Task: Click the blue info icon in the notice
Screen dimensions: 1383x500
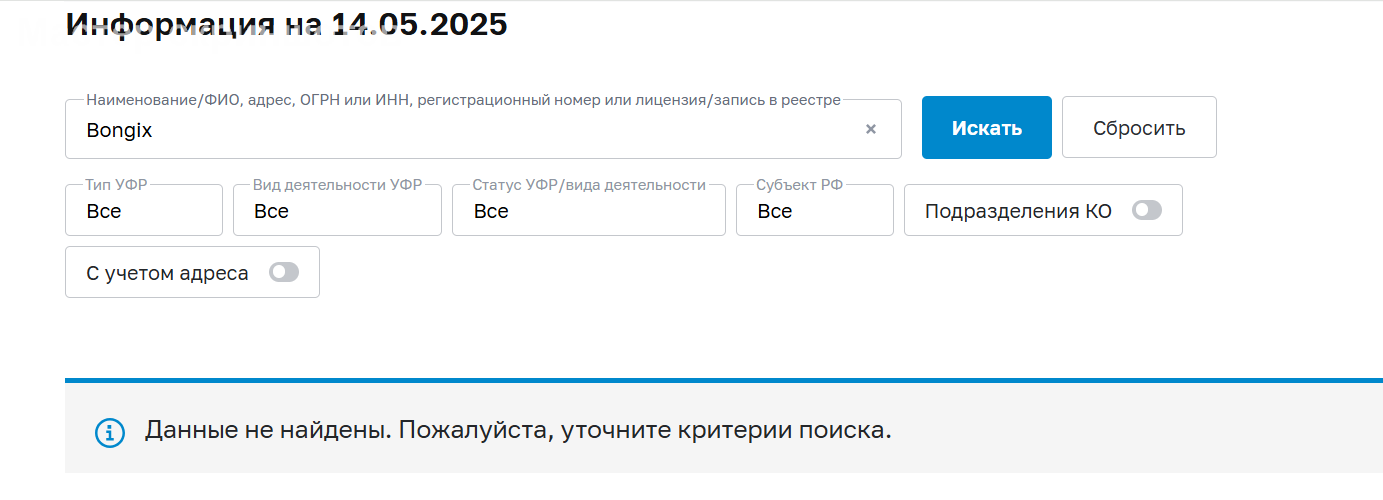Action: pos(110,432)
